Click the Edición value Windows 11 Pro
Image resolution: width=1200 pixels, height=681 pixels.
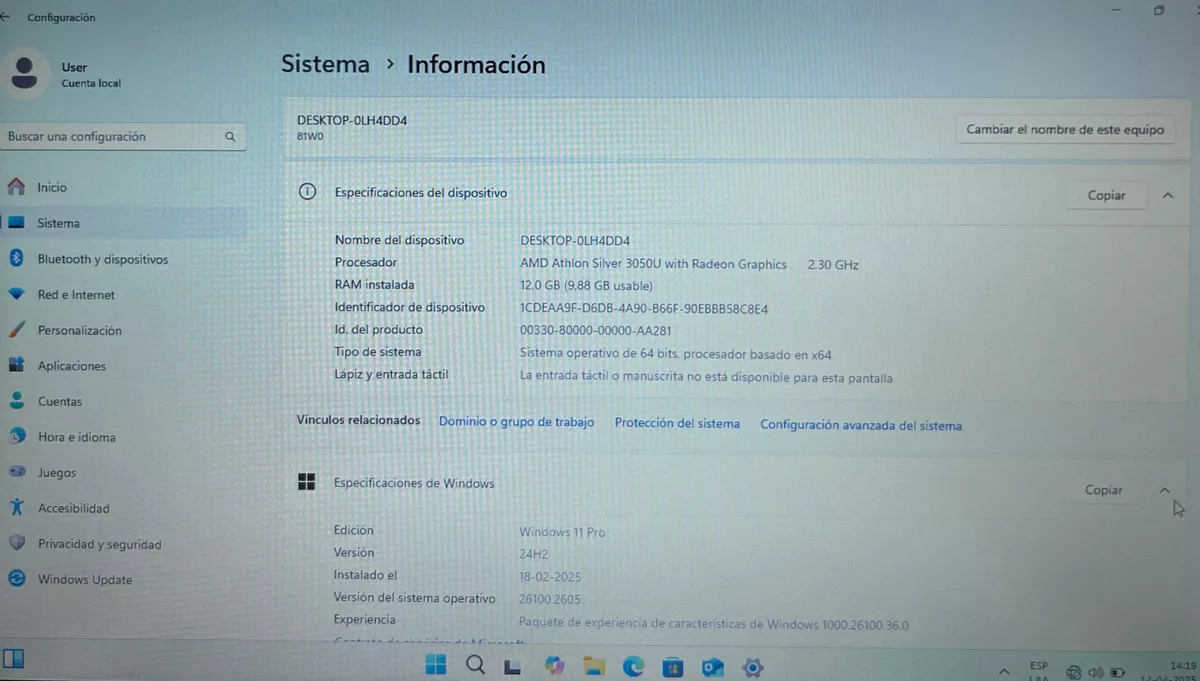pos(562,532)
